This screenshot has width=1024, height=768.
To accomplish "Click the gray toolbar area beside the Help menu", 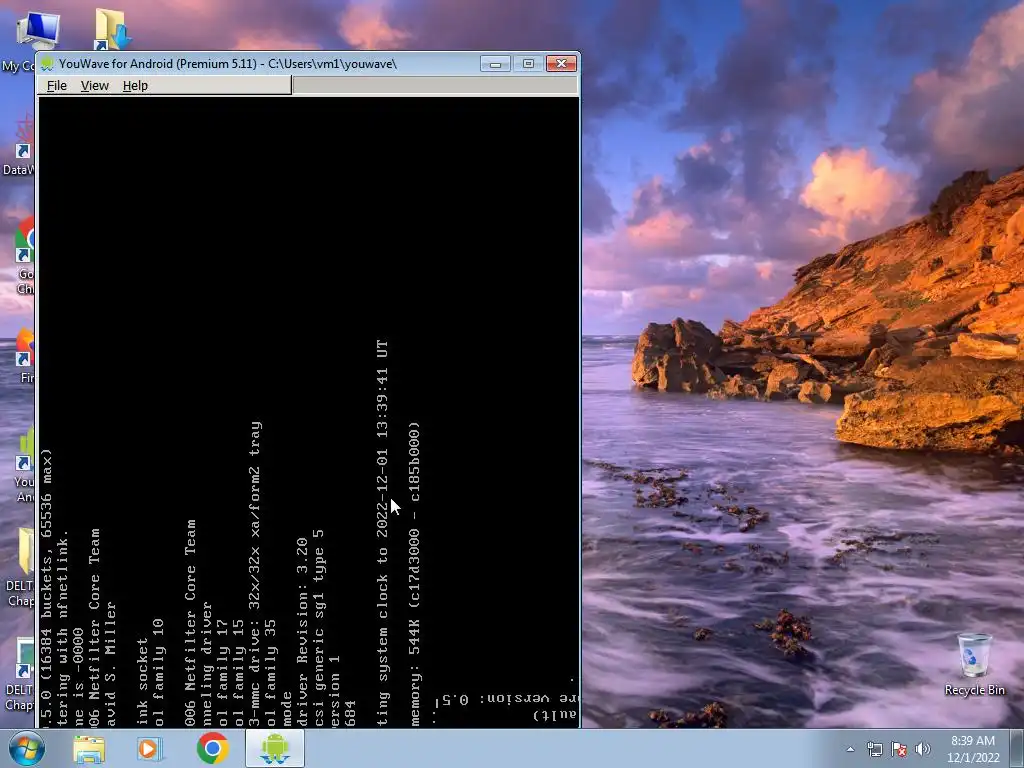I will (435, 86).
